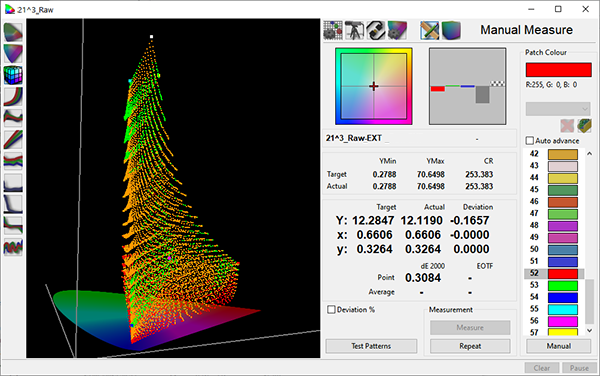Select patch 49 magenta-pink swatch

point(563,238)
